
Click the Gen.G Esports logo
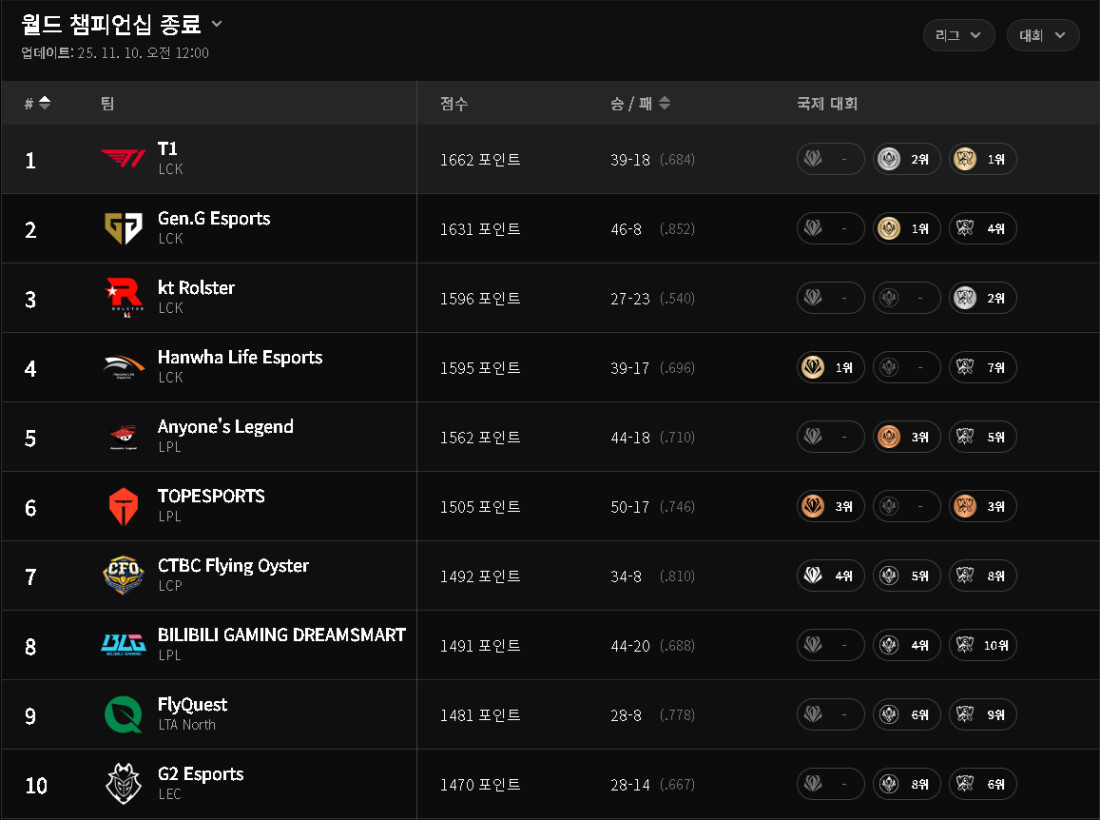(x=123, y=229)
